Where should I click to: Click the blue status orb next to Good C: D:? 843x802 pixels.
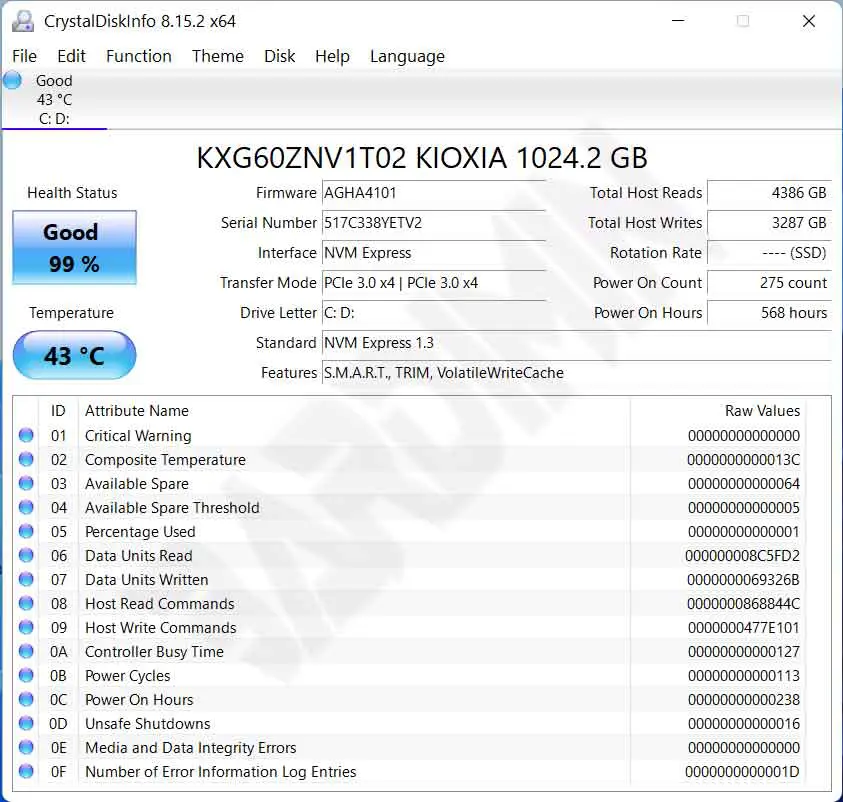click(12, 81)
